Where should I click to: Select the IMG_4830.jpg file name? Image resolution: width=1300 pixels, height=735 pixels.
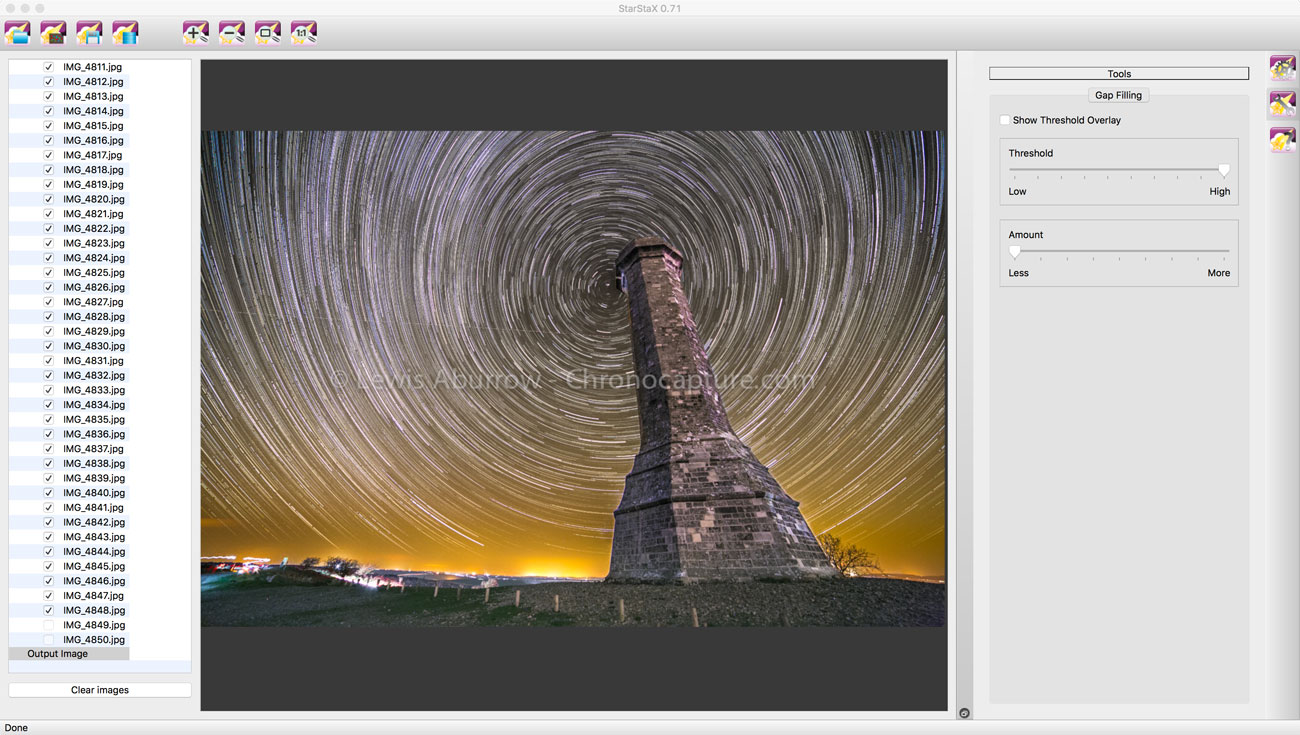pyautogui.click(x=94, y=346)
